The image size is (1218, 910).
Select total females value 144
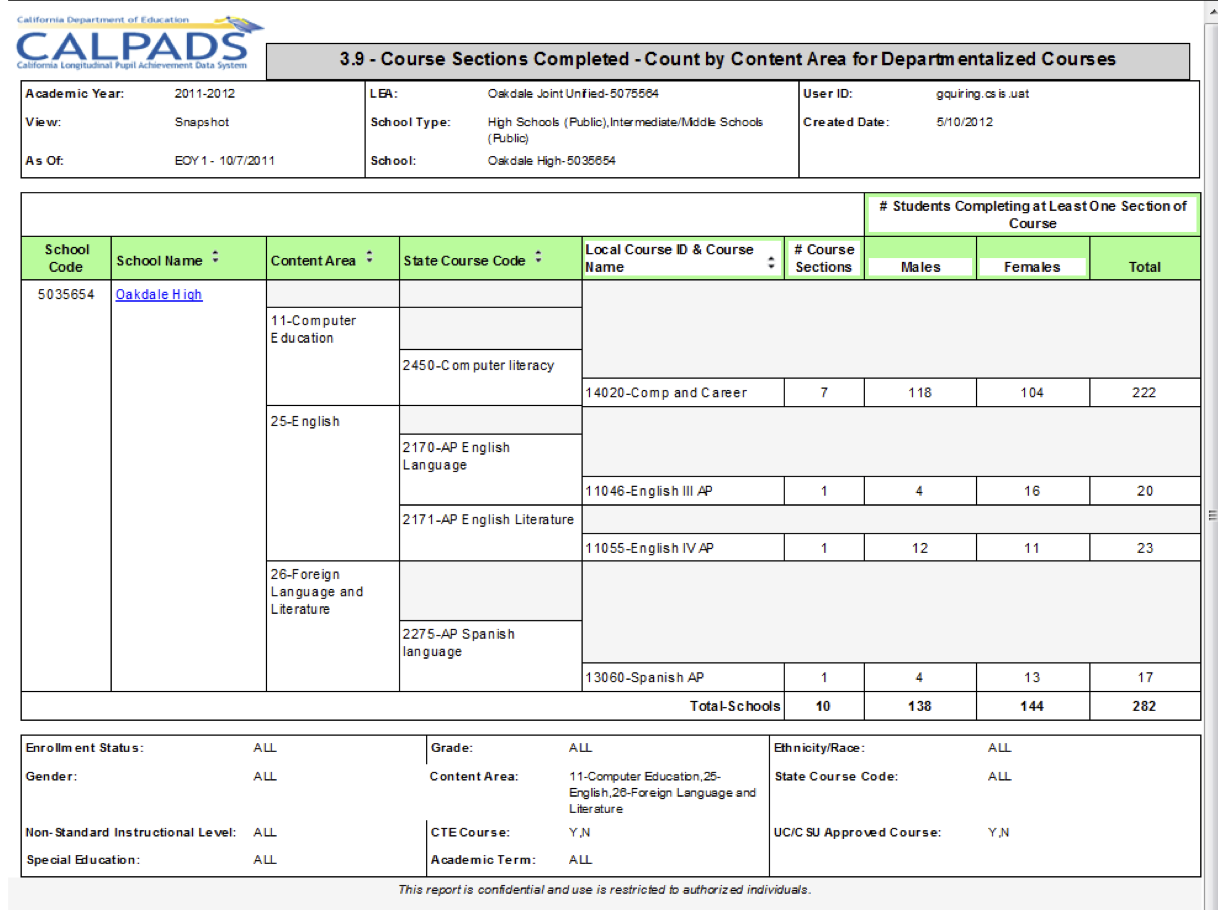tap(1032, 706)
